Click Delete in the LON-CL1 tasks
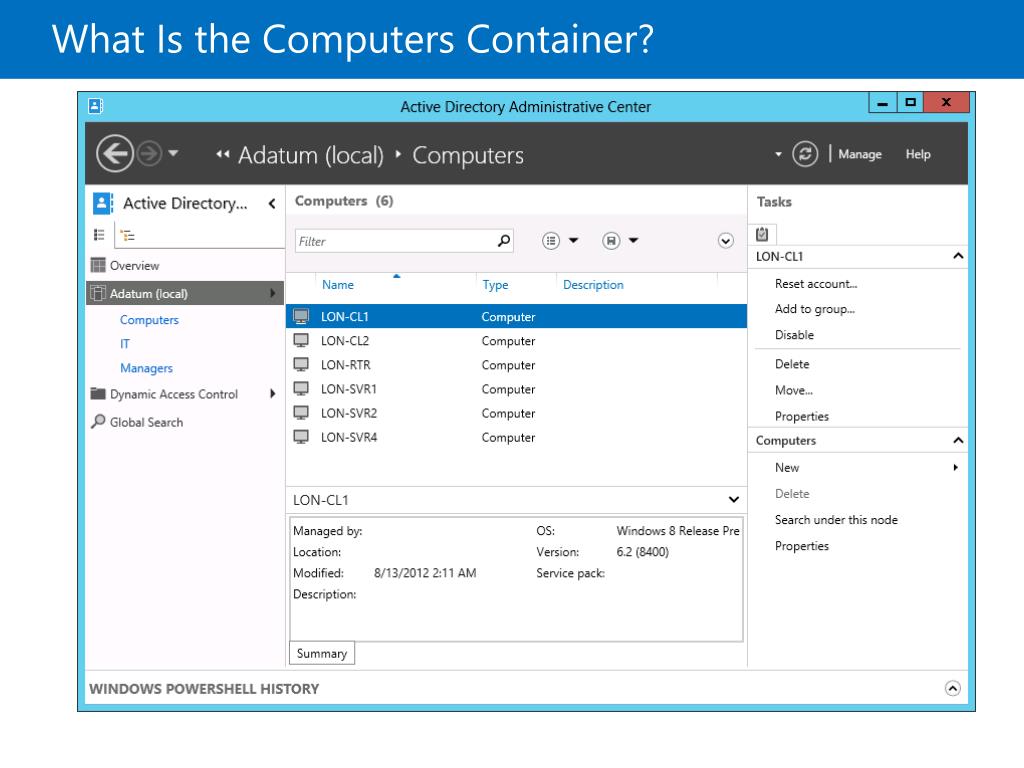Image resolution: width=1024 pixels, height=768 pixels. [792, 364]
